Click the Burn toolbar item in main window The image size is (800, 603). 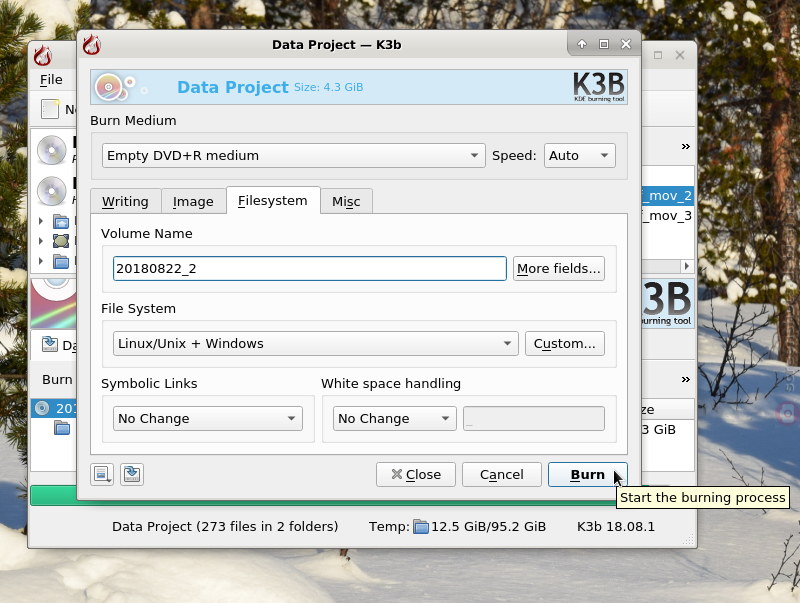57,380
